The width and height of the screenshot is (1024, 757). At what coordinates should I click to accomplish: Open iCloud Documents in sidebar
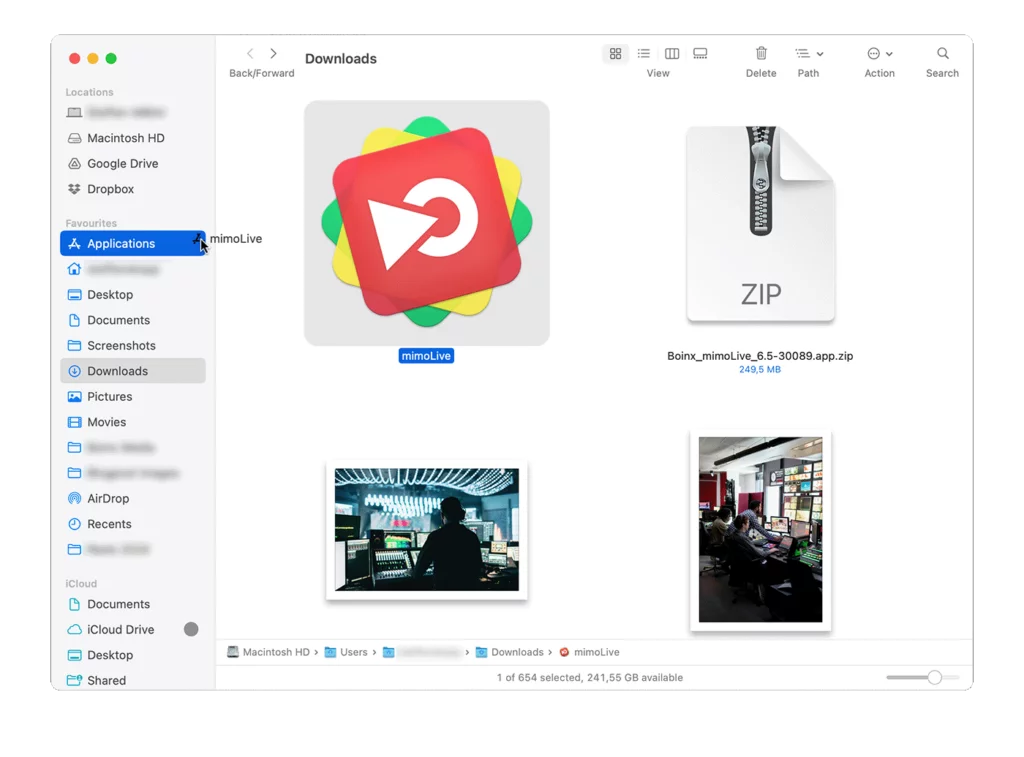pyautogui.click(x=133, y=604)
